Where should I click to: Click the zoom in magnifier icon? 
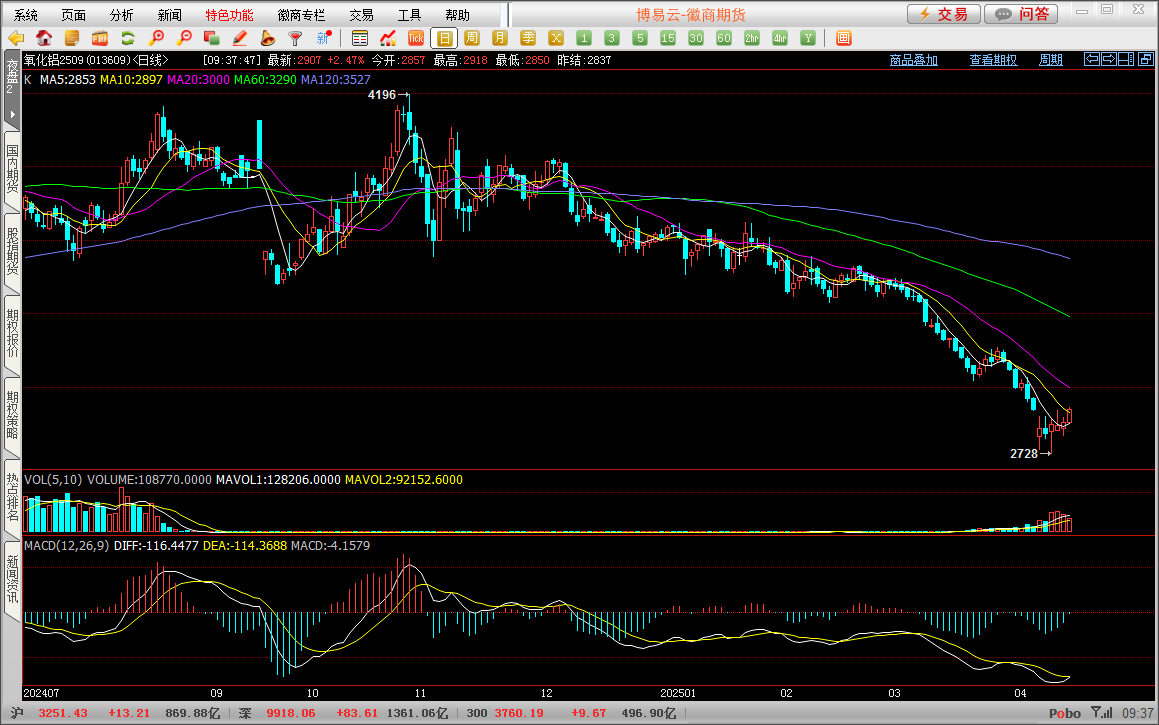coord(156,38)
